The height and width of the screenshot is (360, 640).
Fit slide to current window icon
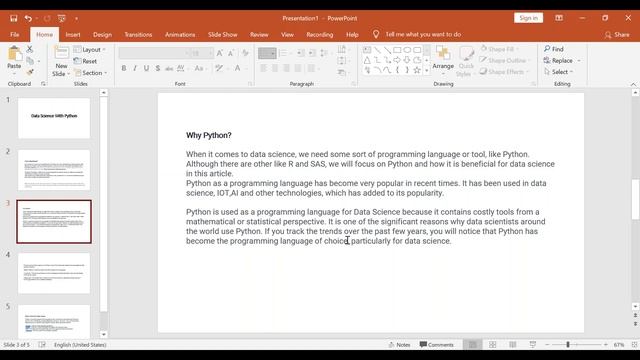tap(635, 345)
